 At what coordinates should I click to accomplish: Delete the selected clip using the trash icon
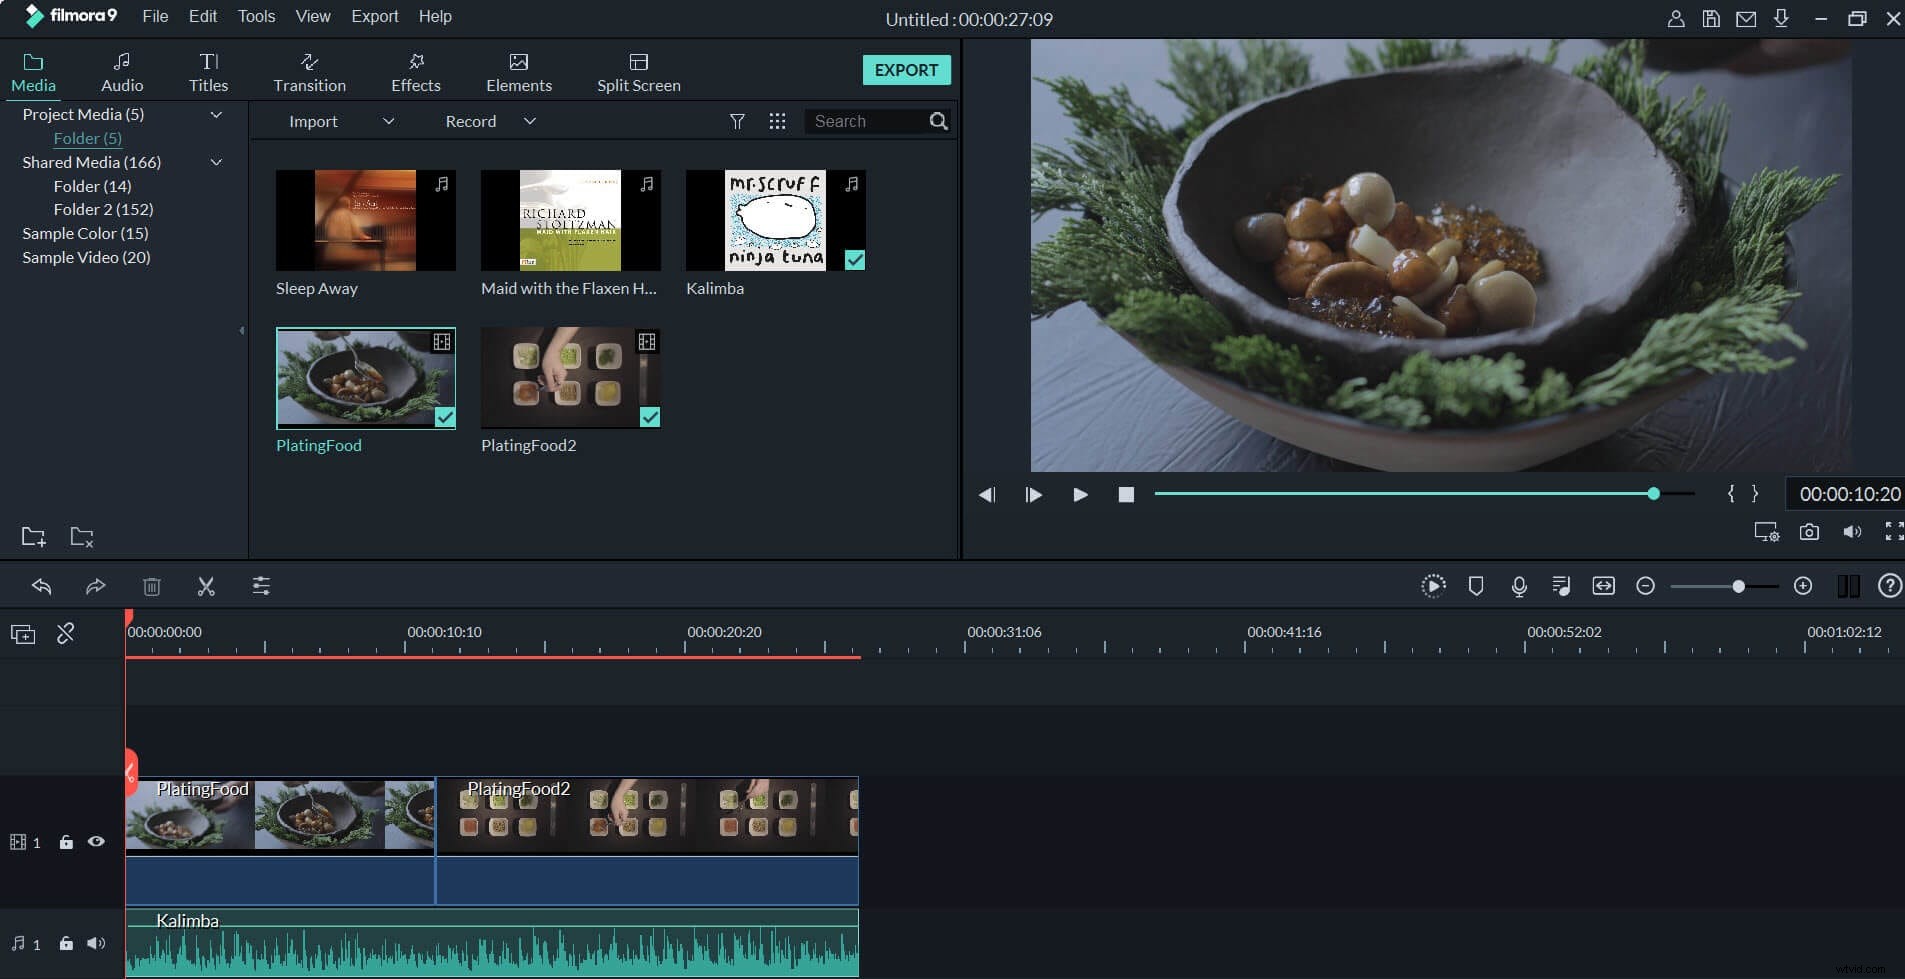[x=152, y=586]
